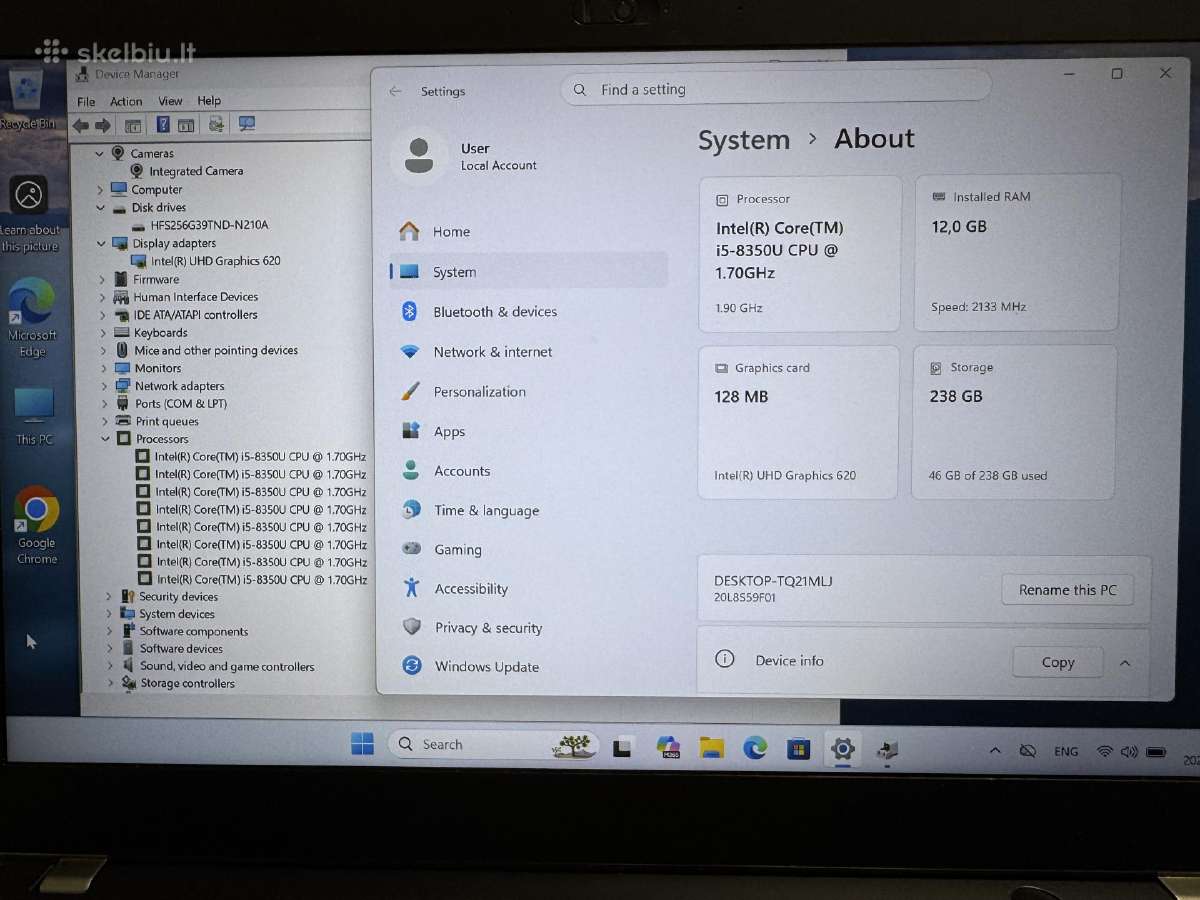Open Network & internet settings
Screen dimensions: 1200x900
[476, 351]
